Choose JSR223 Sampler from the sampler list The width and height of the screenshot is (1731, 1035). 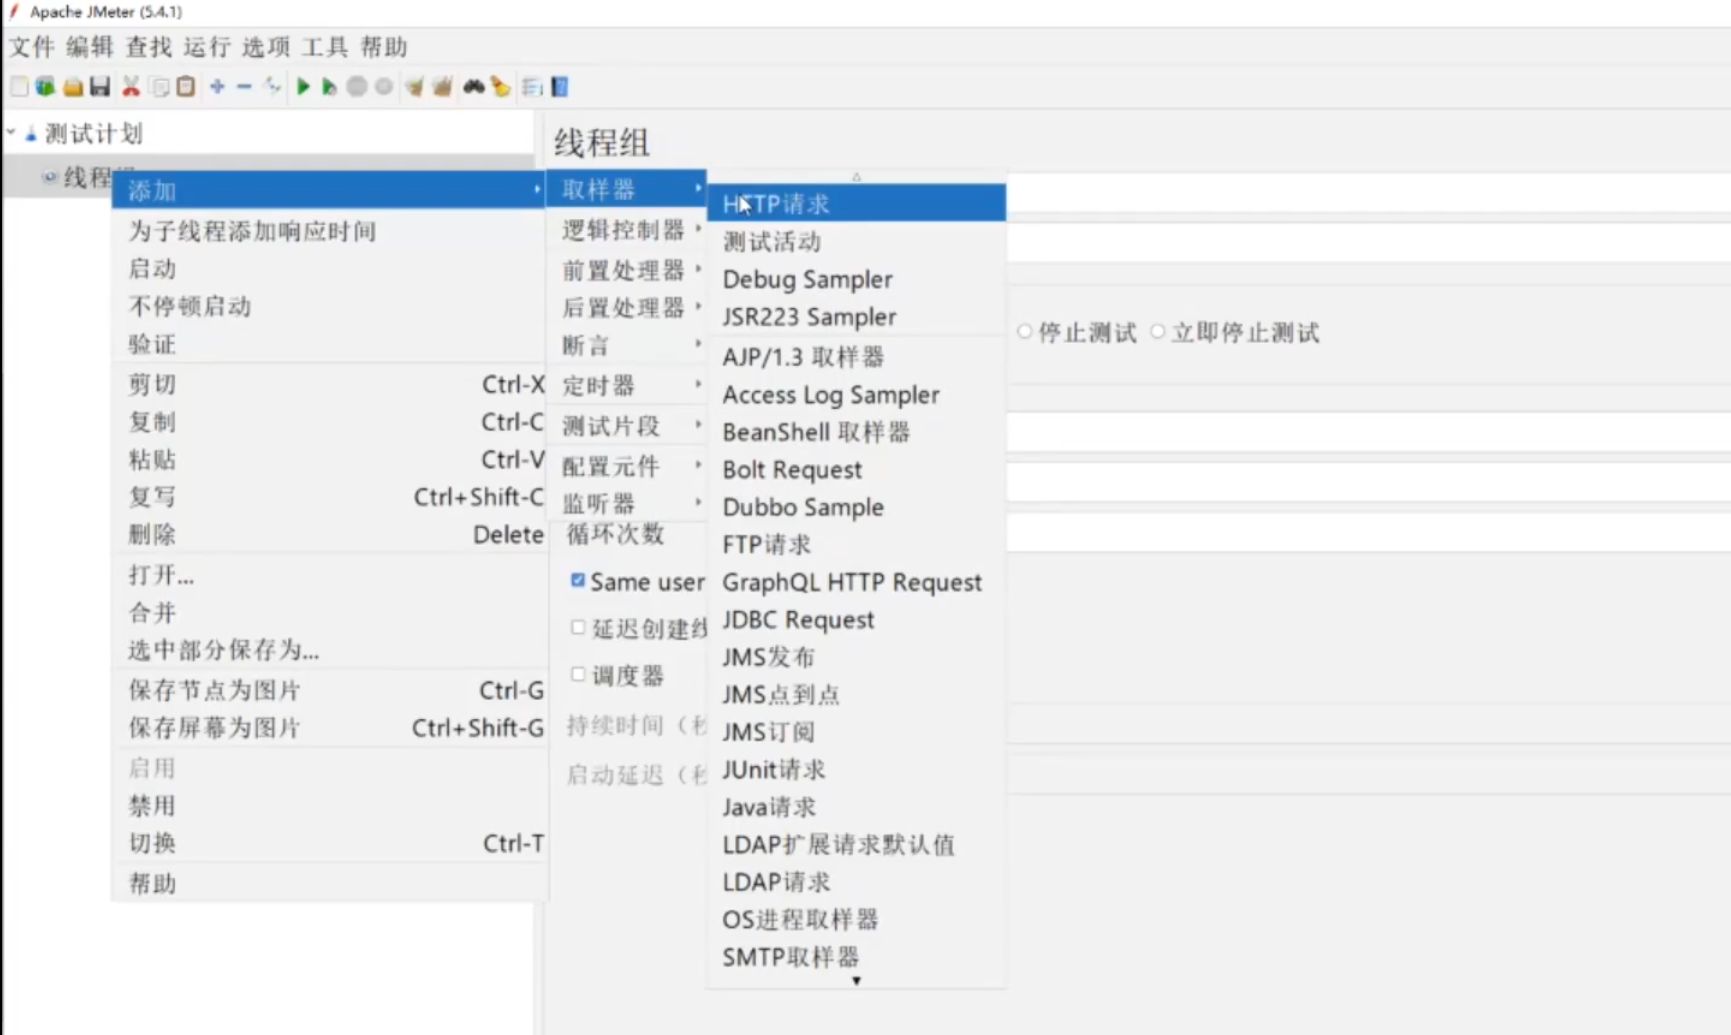coord(856,316)
